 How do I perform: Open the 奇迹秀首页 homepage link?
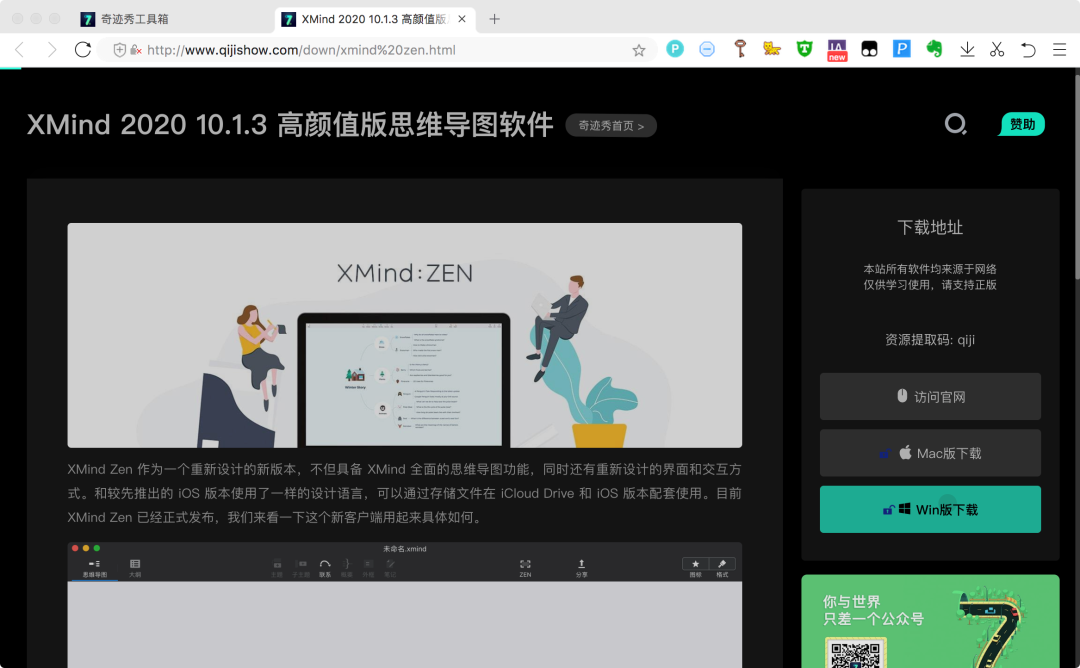point(611,126)
